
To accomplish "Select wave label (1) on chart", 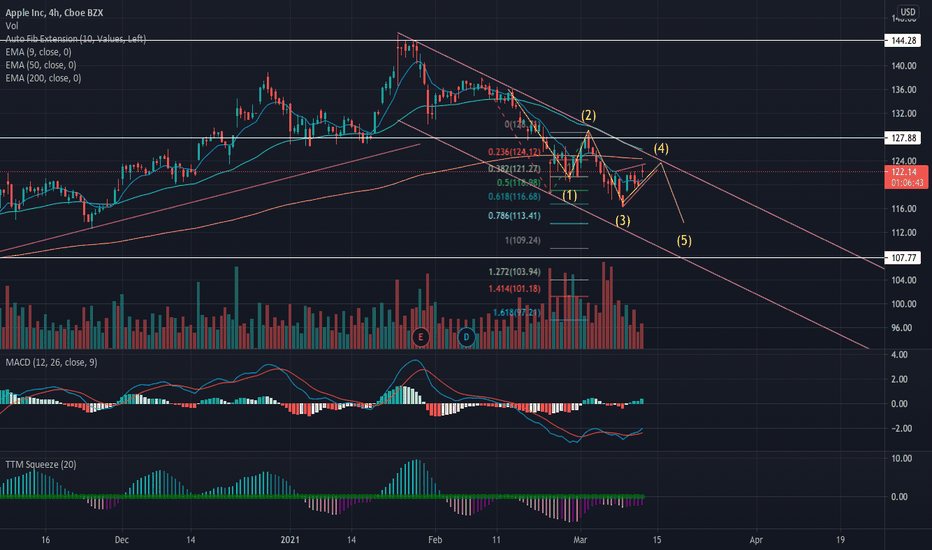I will [569, 195].
